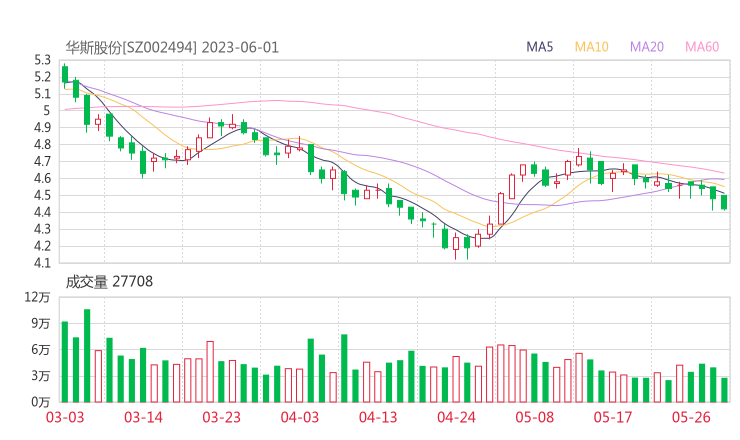
Task: Click the 03-14 date axis label
Action: coord(143,417)
